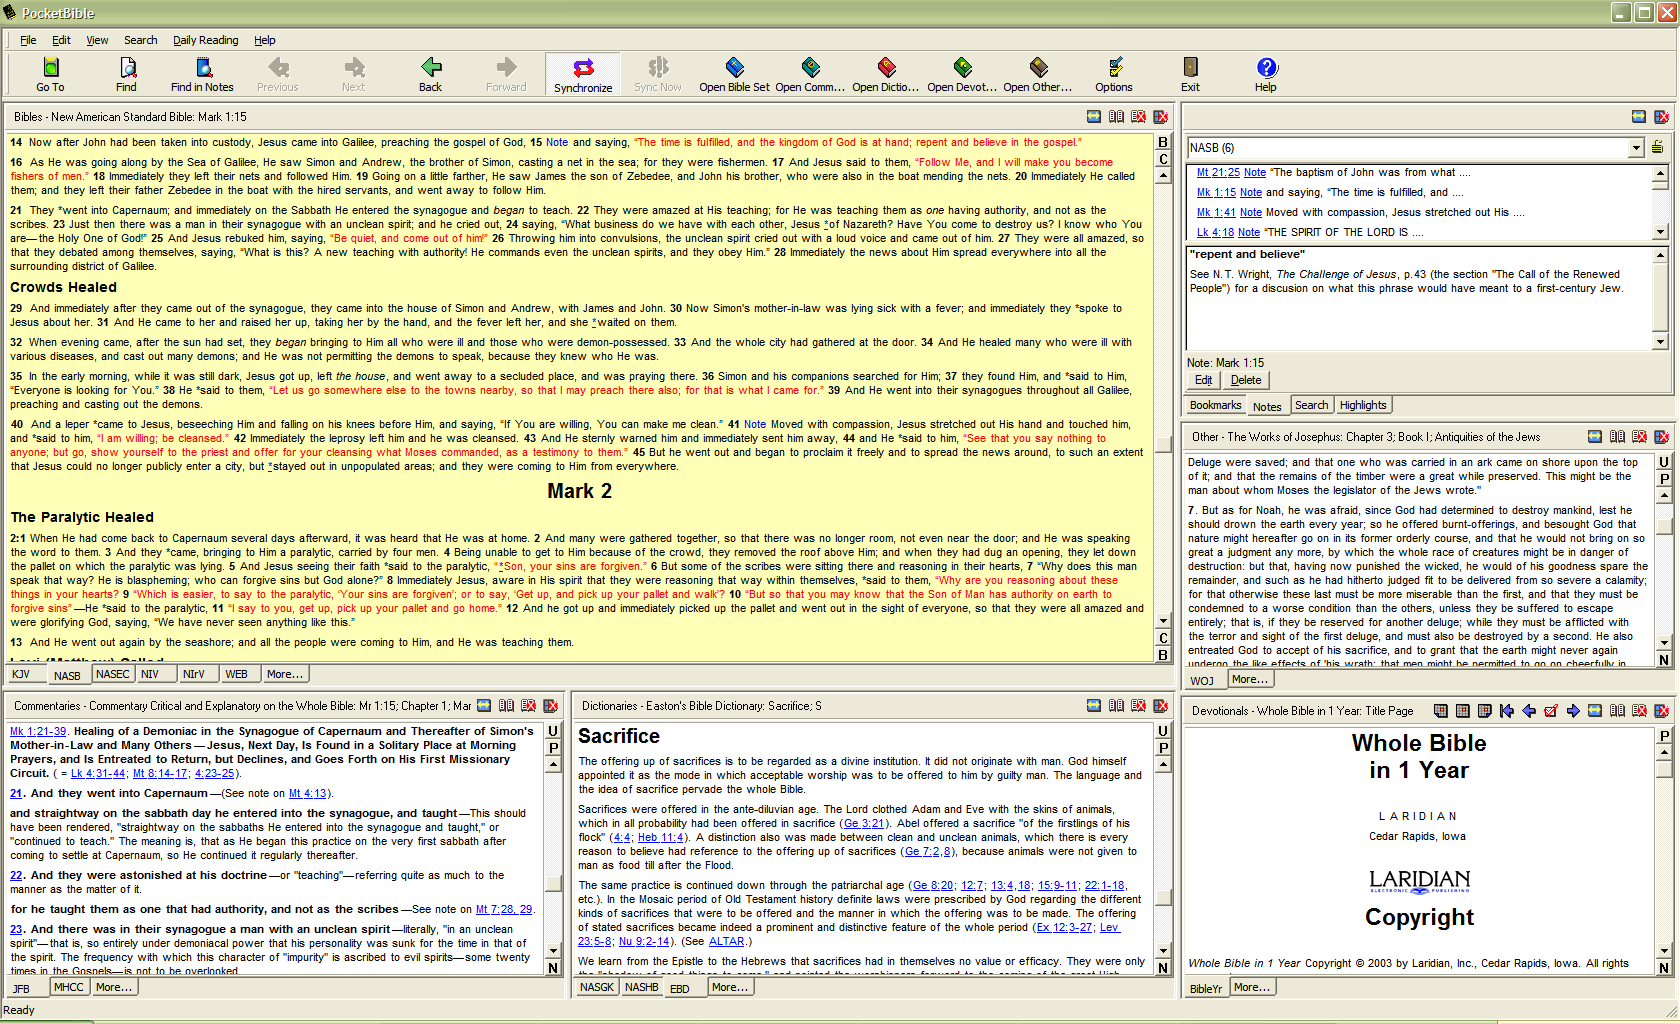
Task: Open the View menu
Action: pos(97,40)
